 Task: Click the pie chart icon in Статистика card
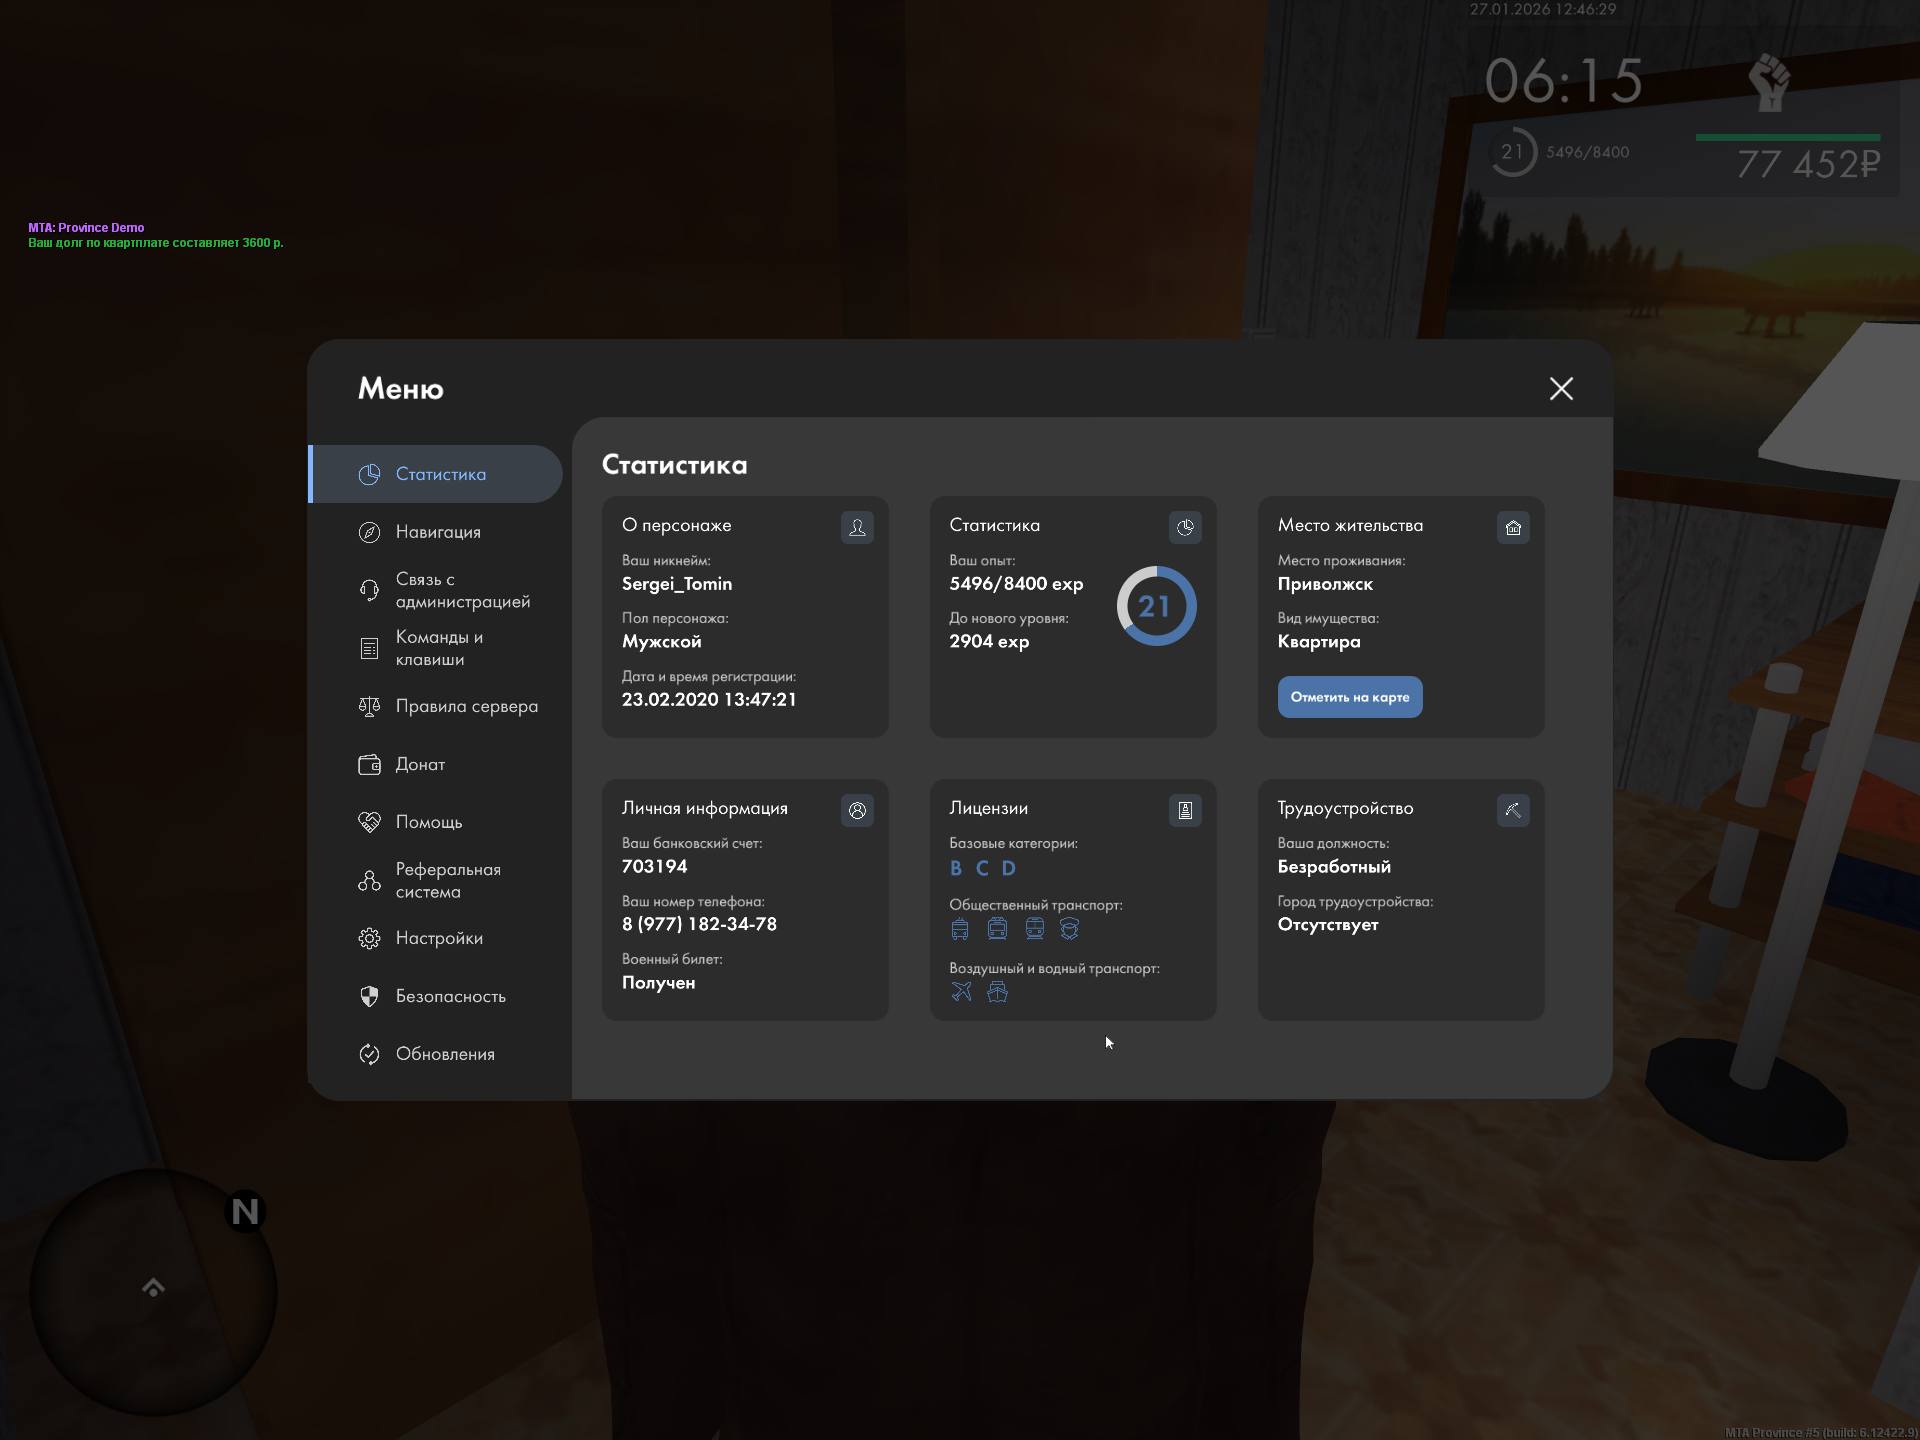[1185, 527]
